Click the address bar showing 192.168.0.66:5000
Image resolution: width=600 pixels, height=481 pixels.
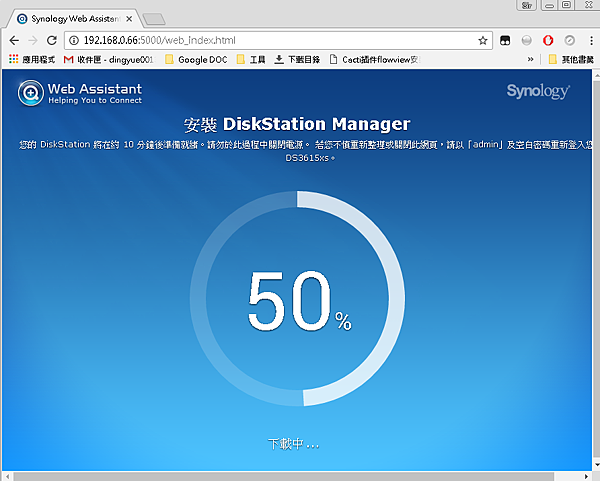tap(278, 40)
